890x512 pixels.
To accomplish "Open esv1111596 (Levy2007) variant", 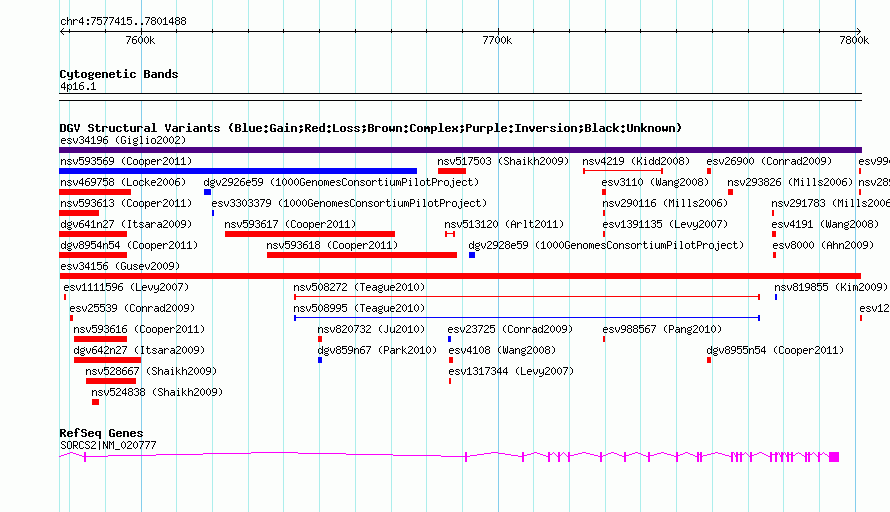I will 65,297.
